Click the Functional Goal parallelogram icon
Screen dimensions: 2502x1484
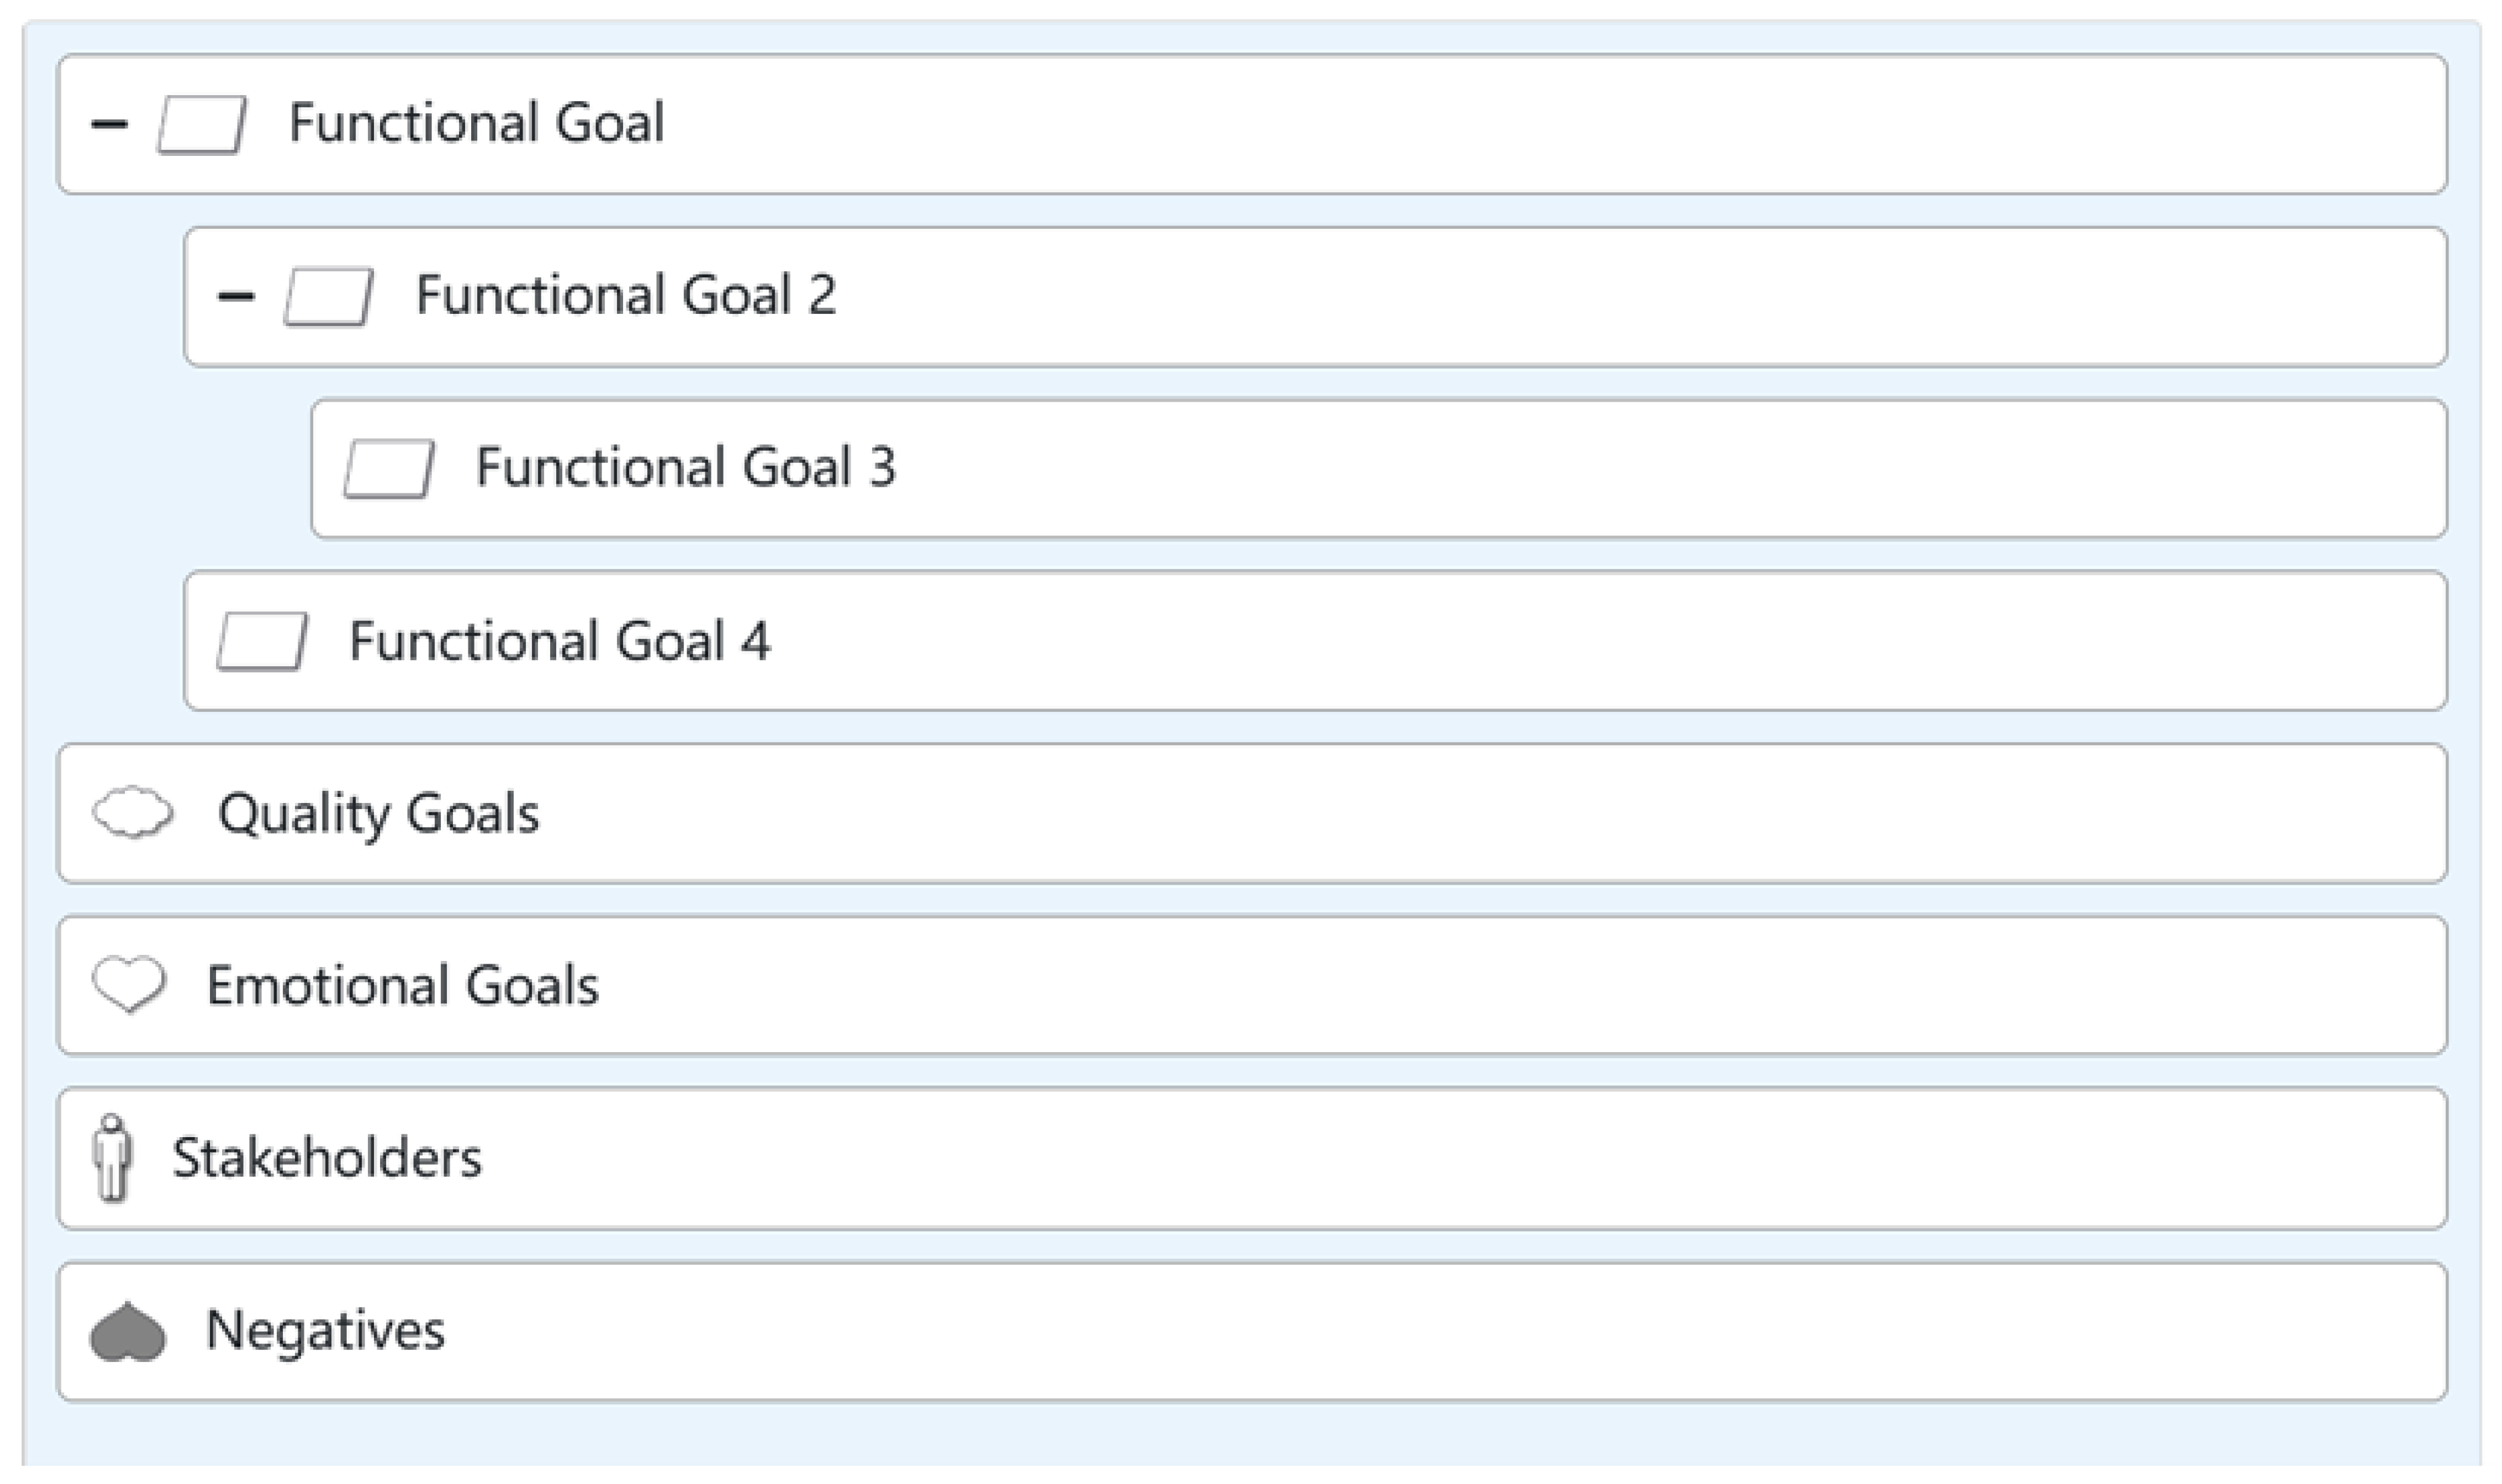(201, 125)
